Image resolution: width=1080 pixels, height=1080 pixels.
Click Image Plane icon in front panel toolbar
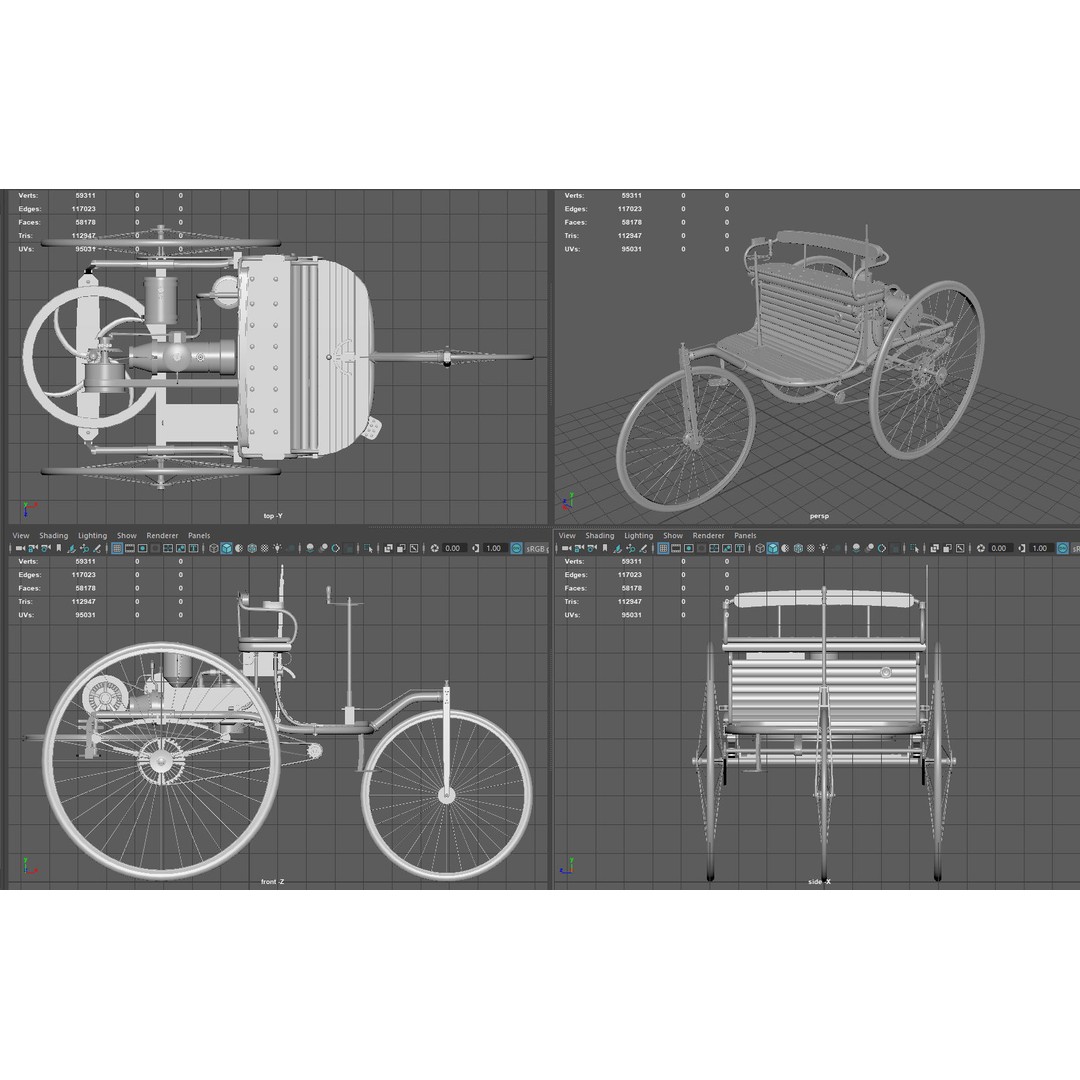coord(72,548)
